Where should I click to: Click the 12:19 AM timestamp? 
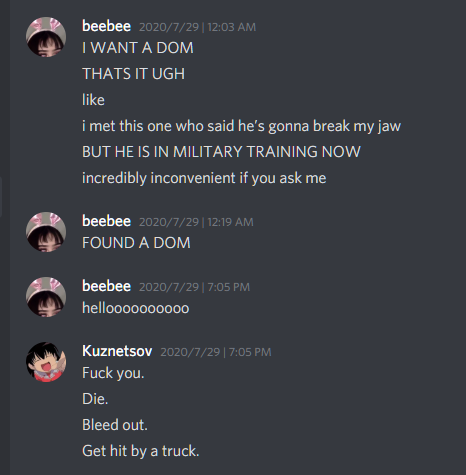click(x=196, y=222)
